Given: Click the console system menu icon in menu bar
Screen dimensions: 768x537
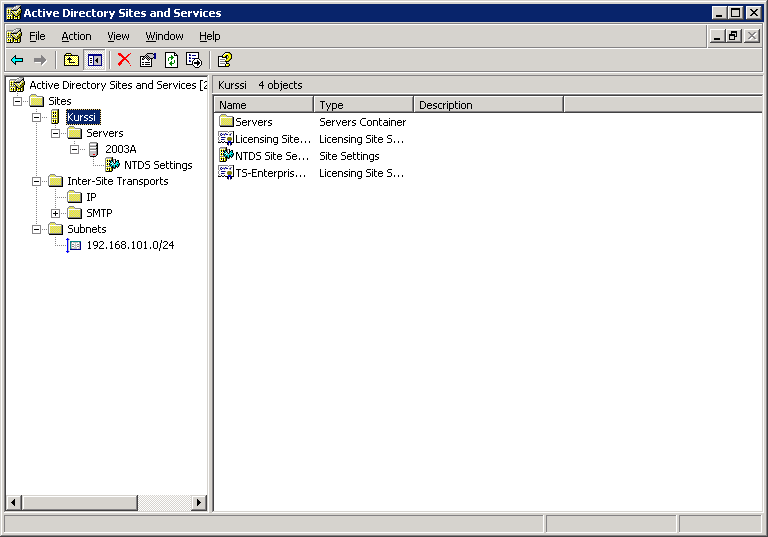Looking at the screenshot, I should click(15, 36).
